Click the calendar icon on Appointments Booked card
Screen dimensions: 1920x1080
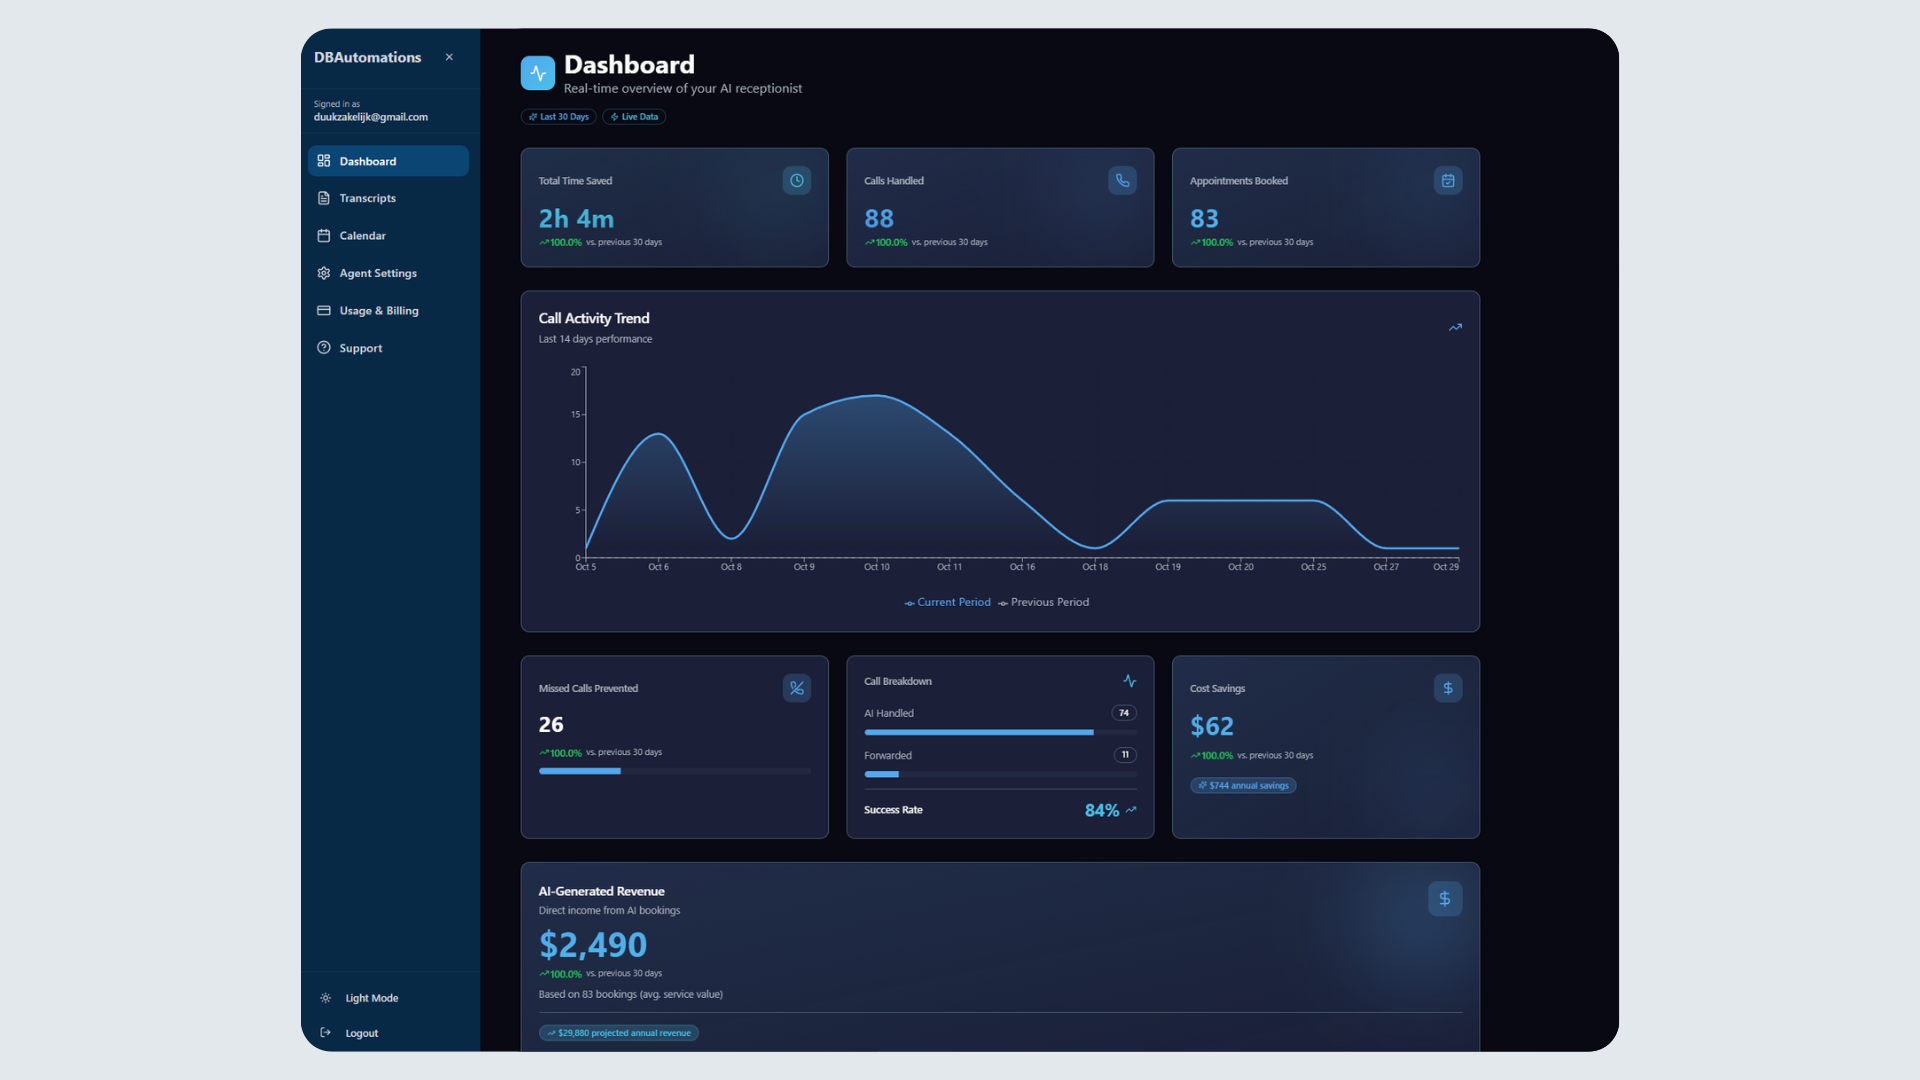tap(1448, 181)
